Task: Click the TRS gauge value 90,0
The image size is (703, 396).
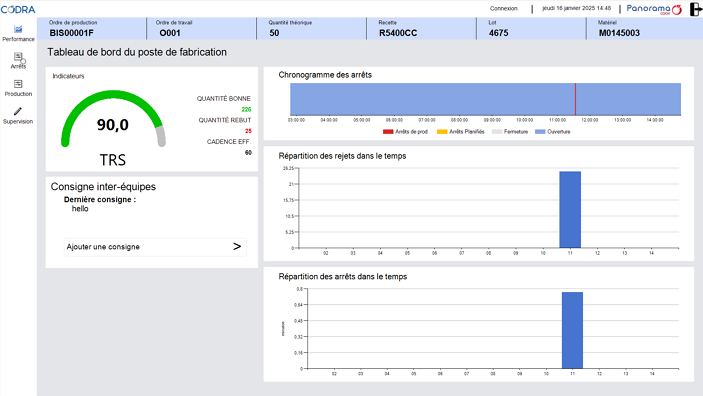Action: pyautogui.click(x=113, y=125)
